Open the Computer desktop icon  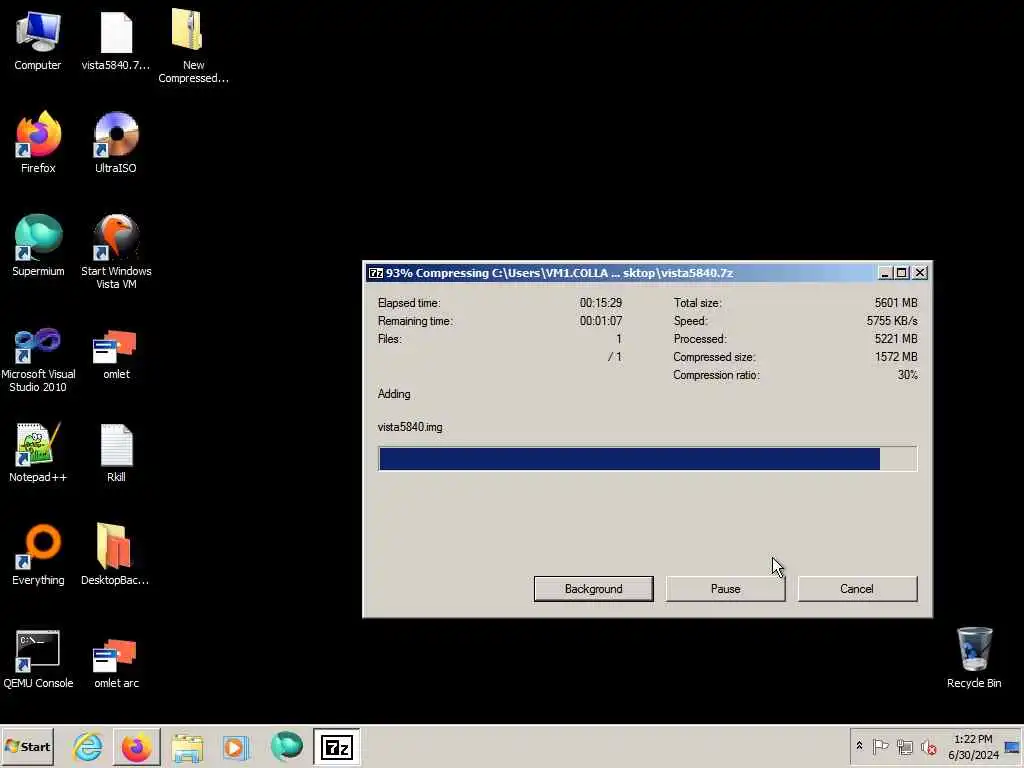(x=38, y=40)
